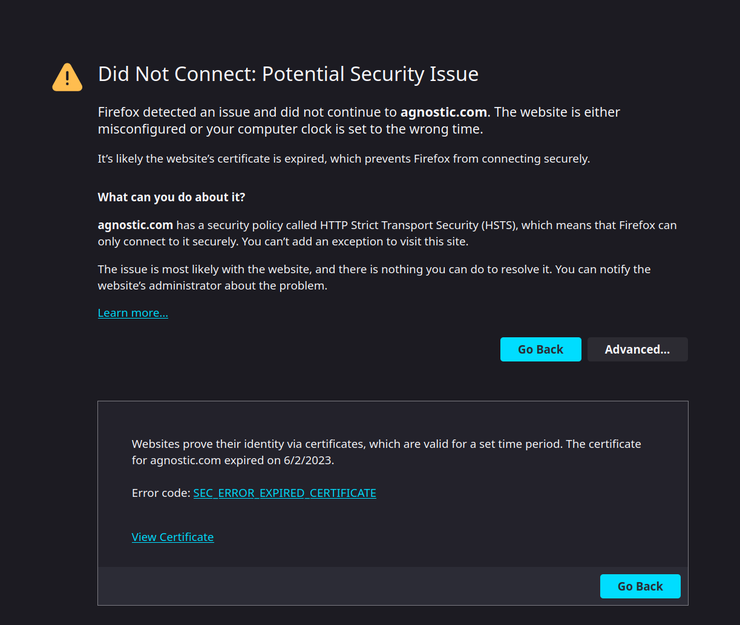Open the View Certificate link

point(173,537)
